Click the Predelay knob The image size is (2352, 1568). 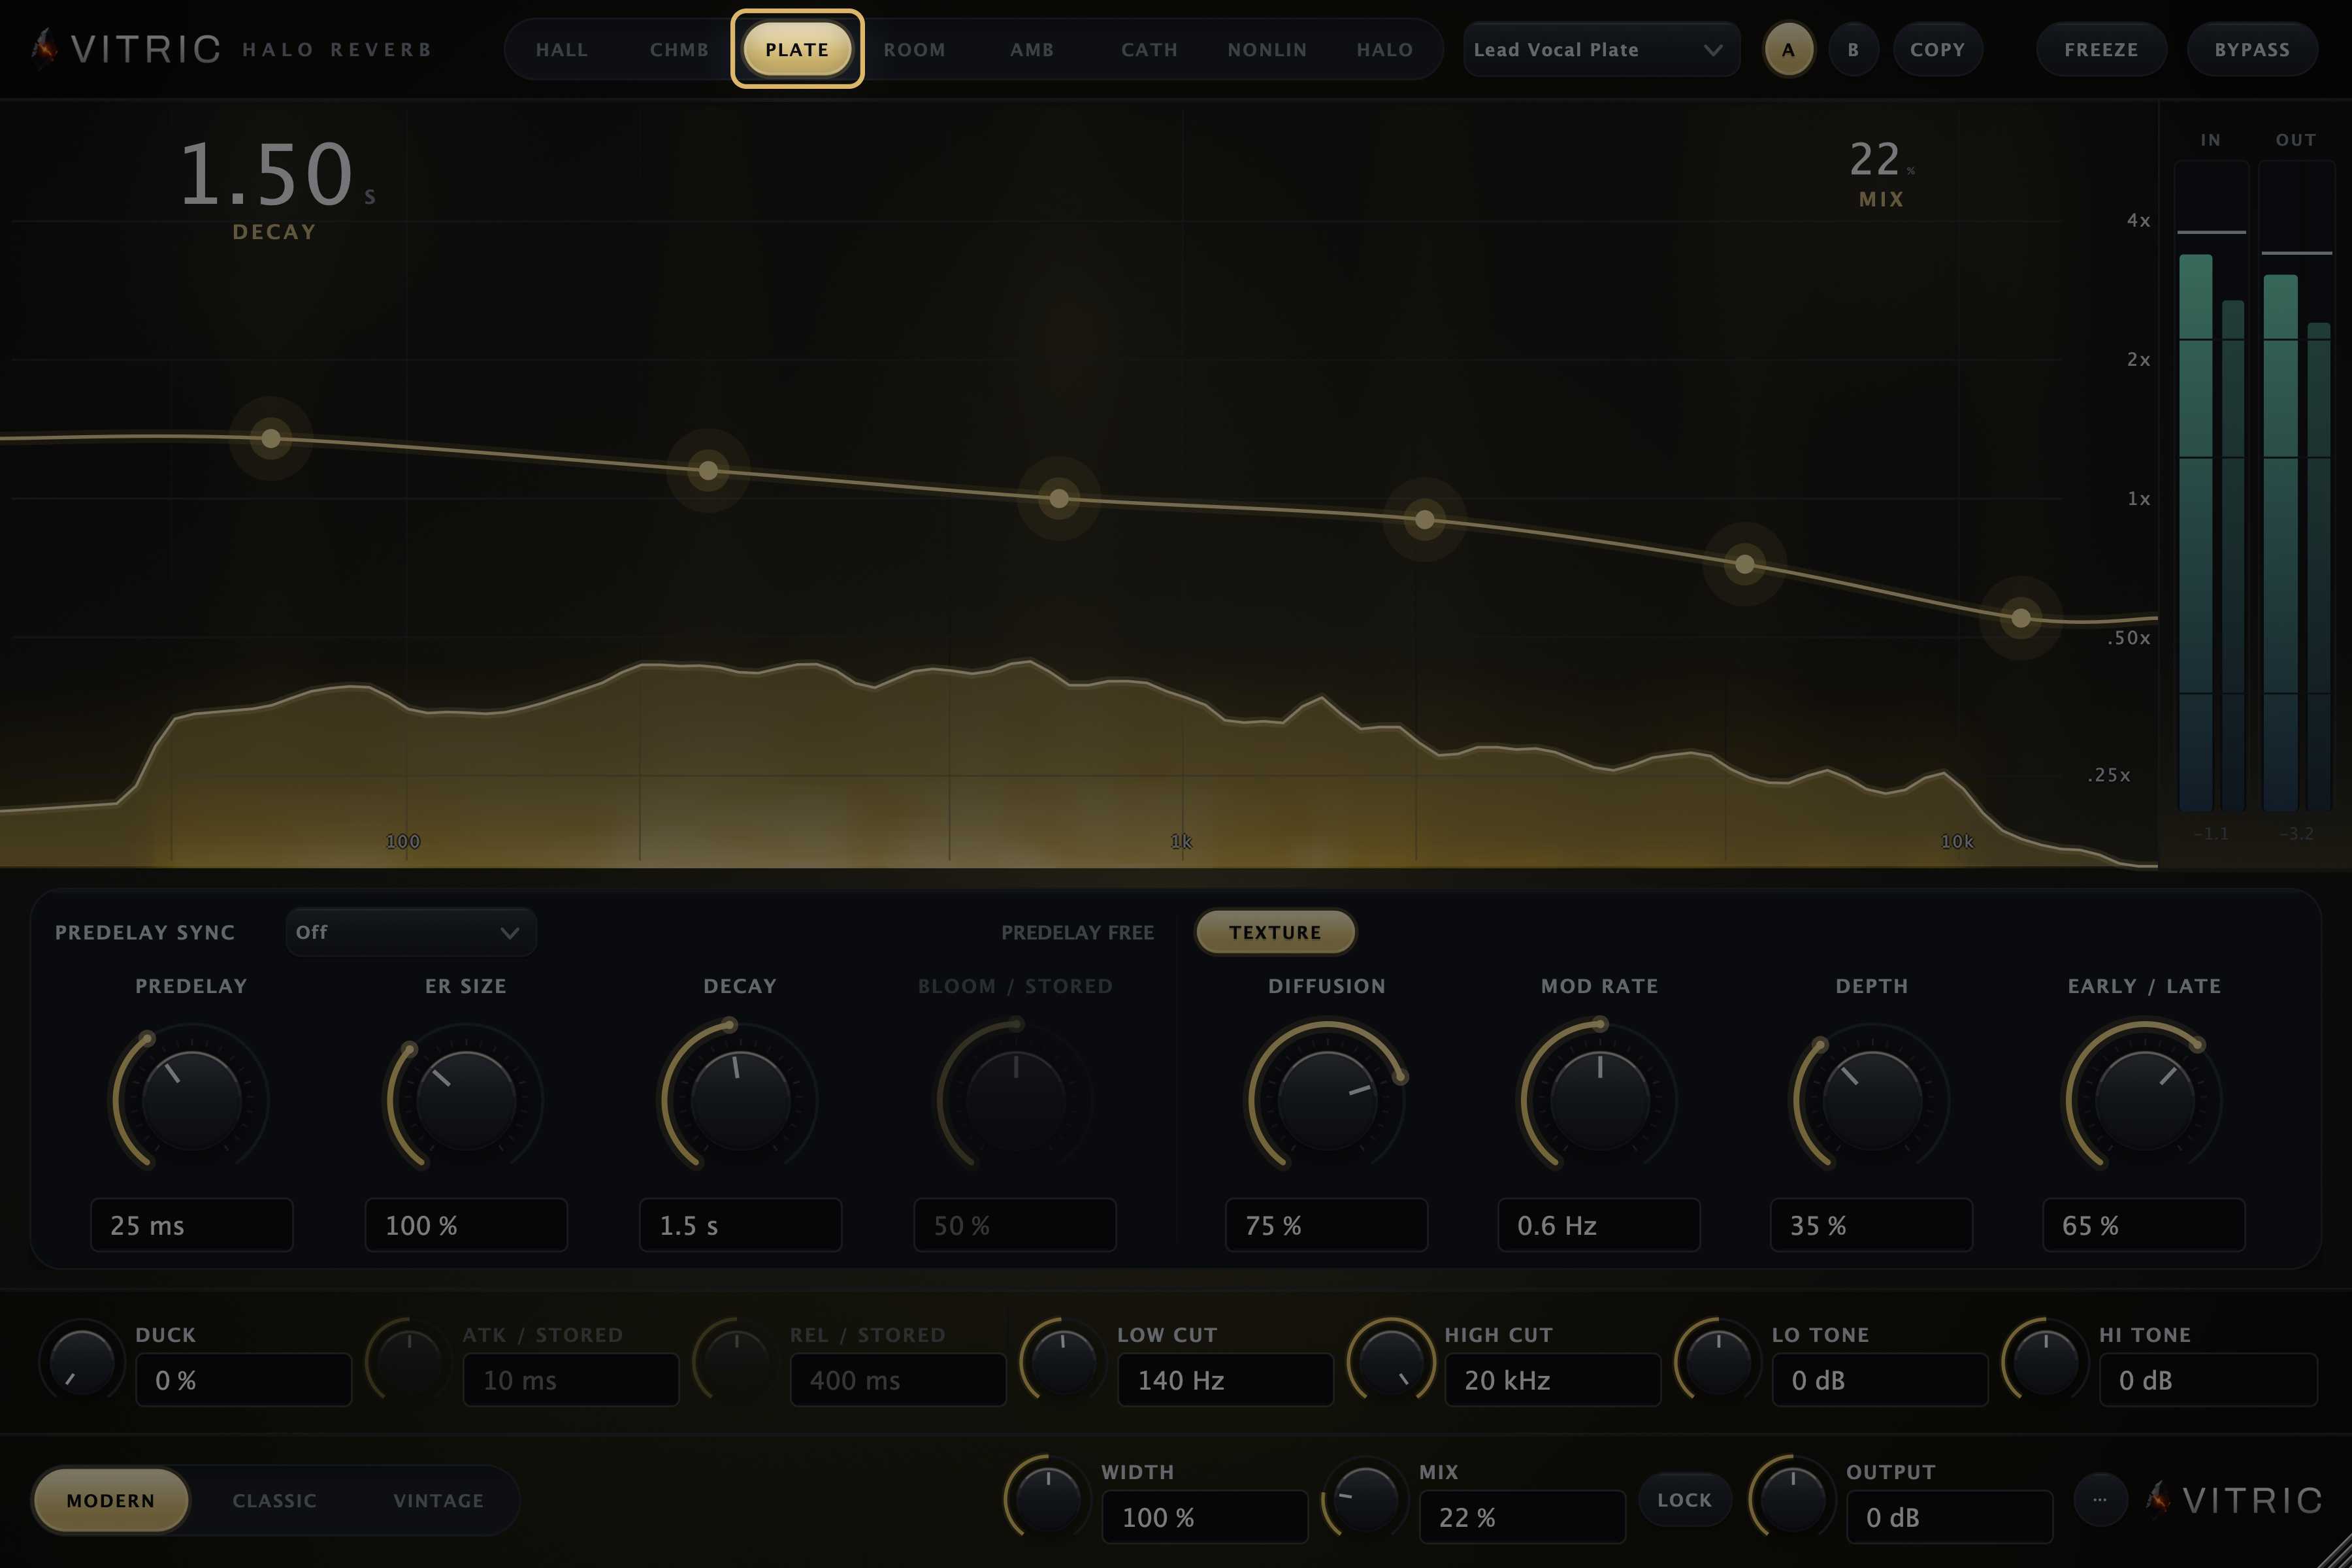tap(191, 1100)
